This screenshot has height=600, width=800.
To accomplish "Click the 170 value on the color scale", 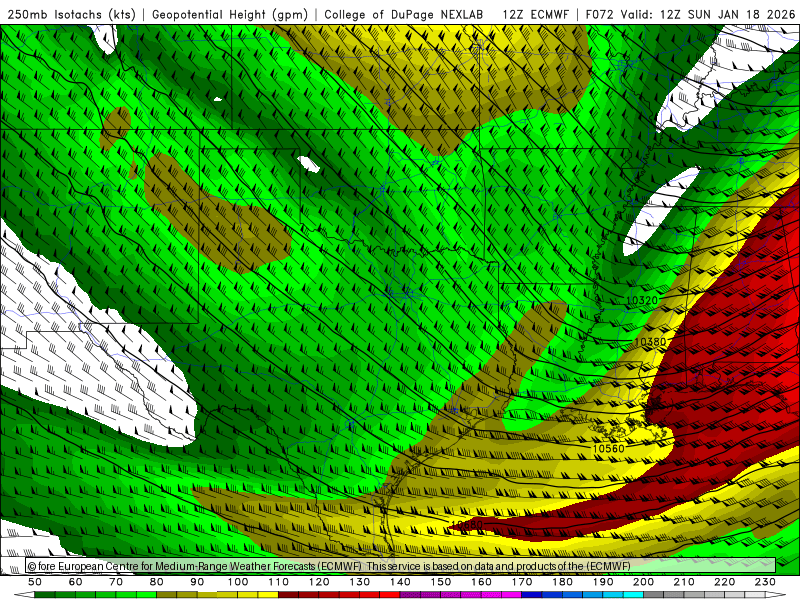I will click(522, 582).
